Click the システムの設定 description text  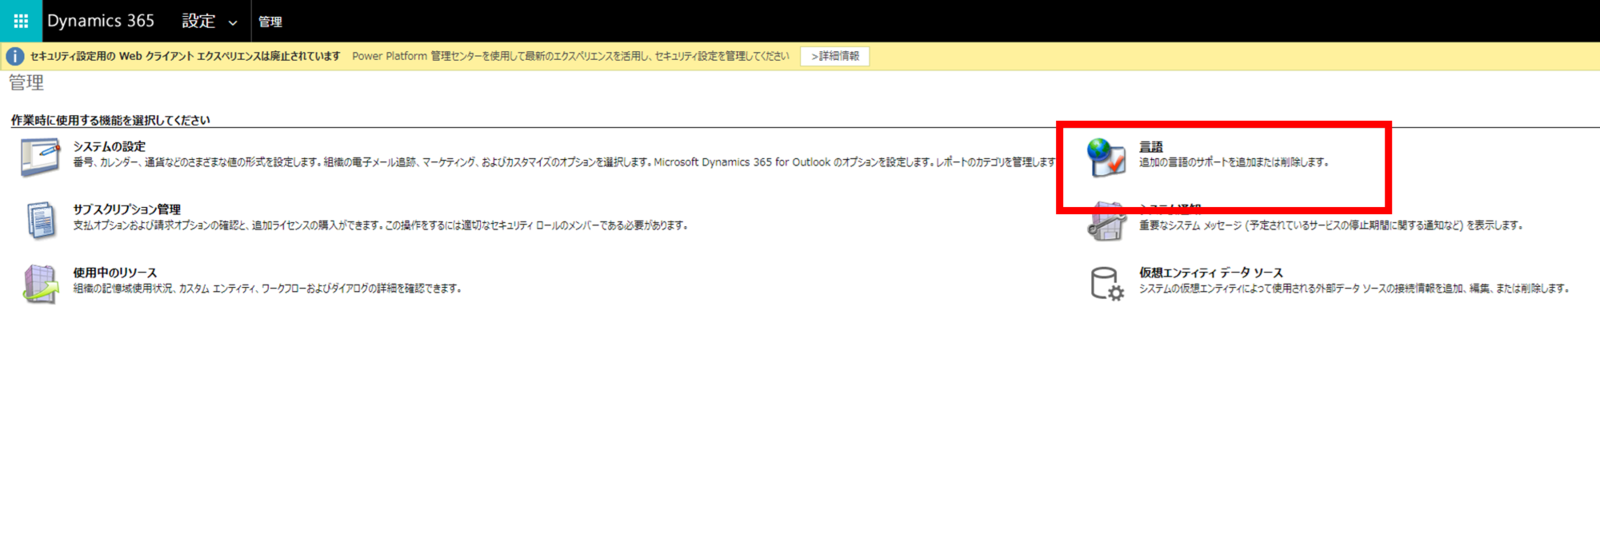[x=565, y=162]
